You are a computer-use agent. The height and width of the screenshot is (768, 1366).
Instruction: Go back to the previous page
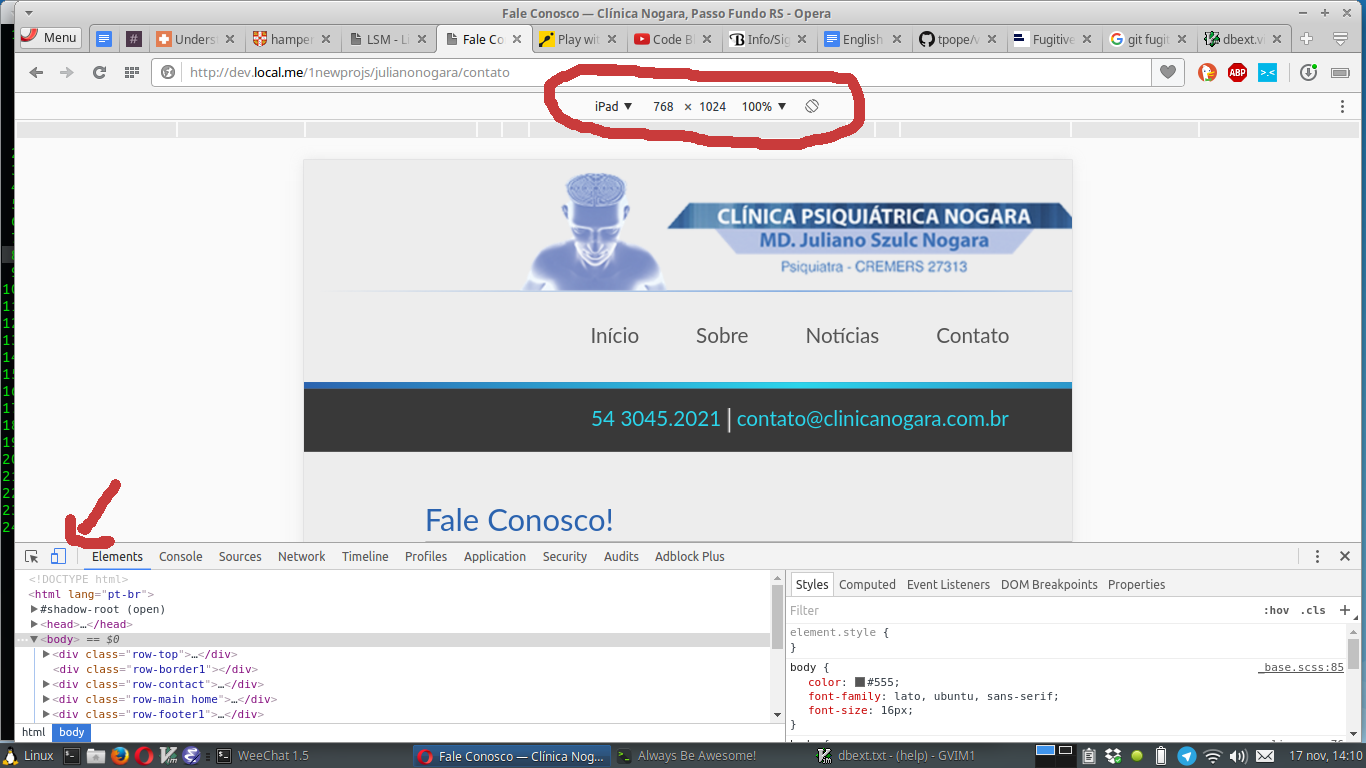(36, 72)
